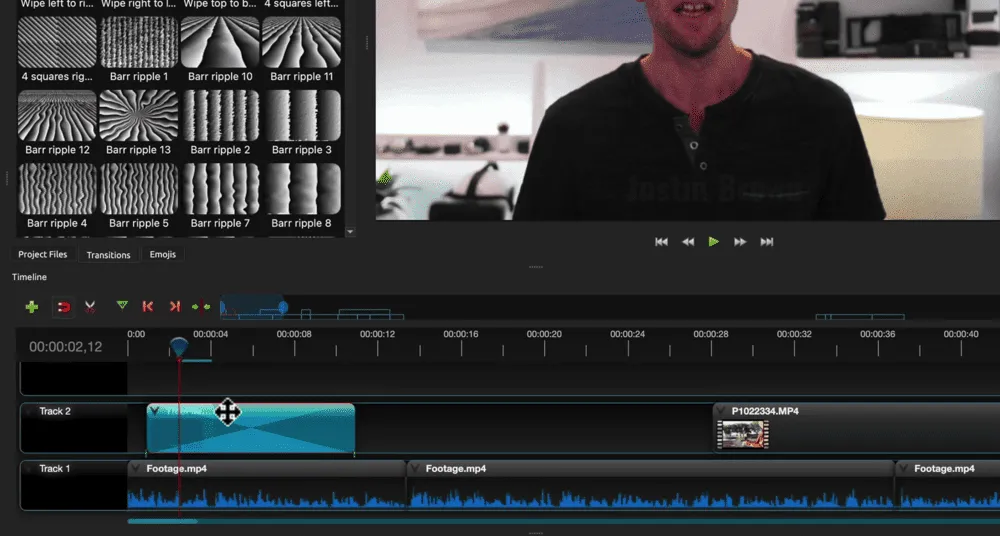Click the green Add Track plus icon
Image resolution: width=1000 pixels, height=536 pixels.
click(32, 307)
